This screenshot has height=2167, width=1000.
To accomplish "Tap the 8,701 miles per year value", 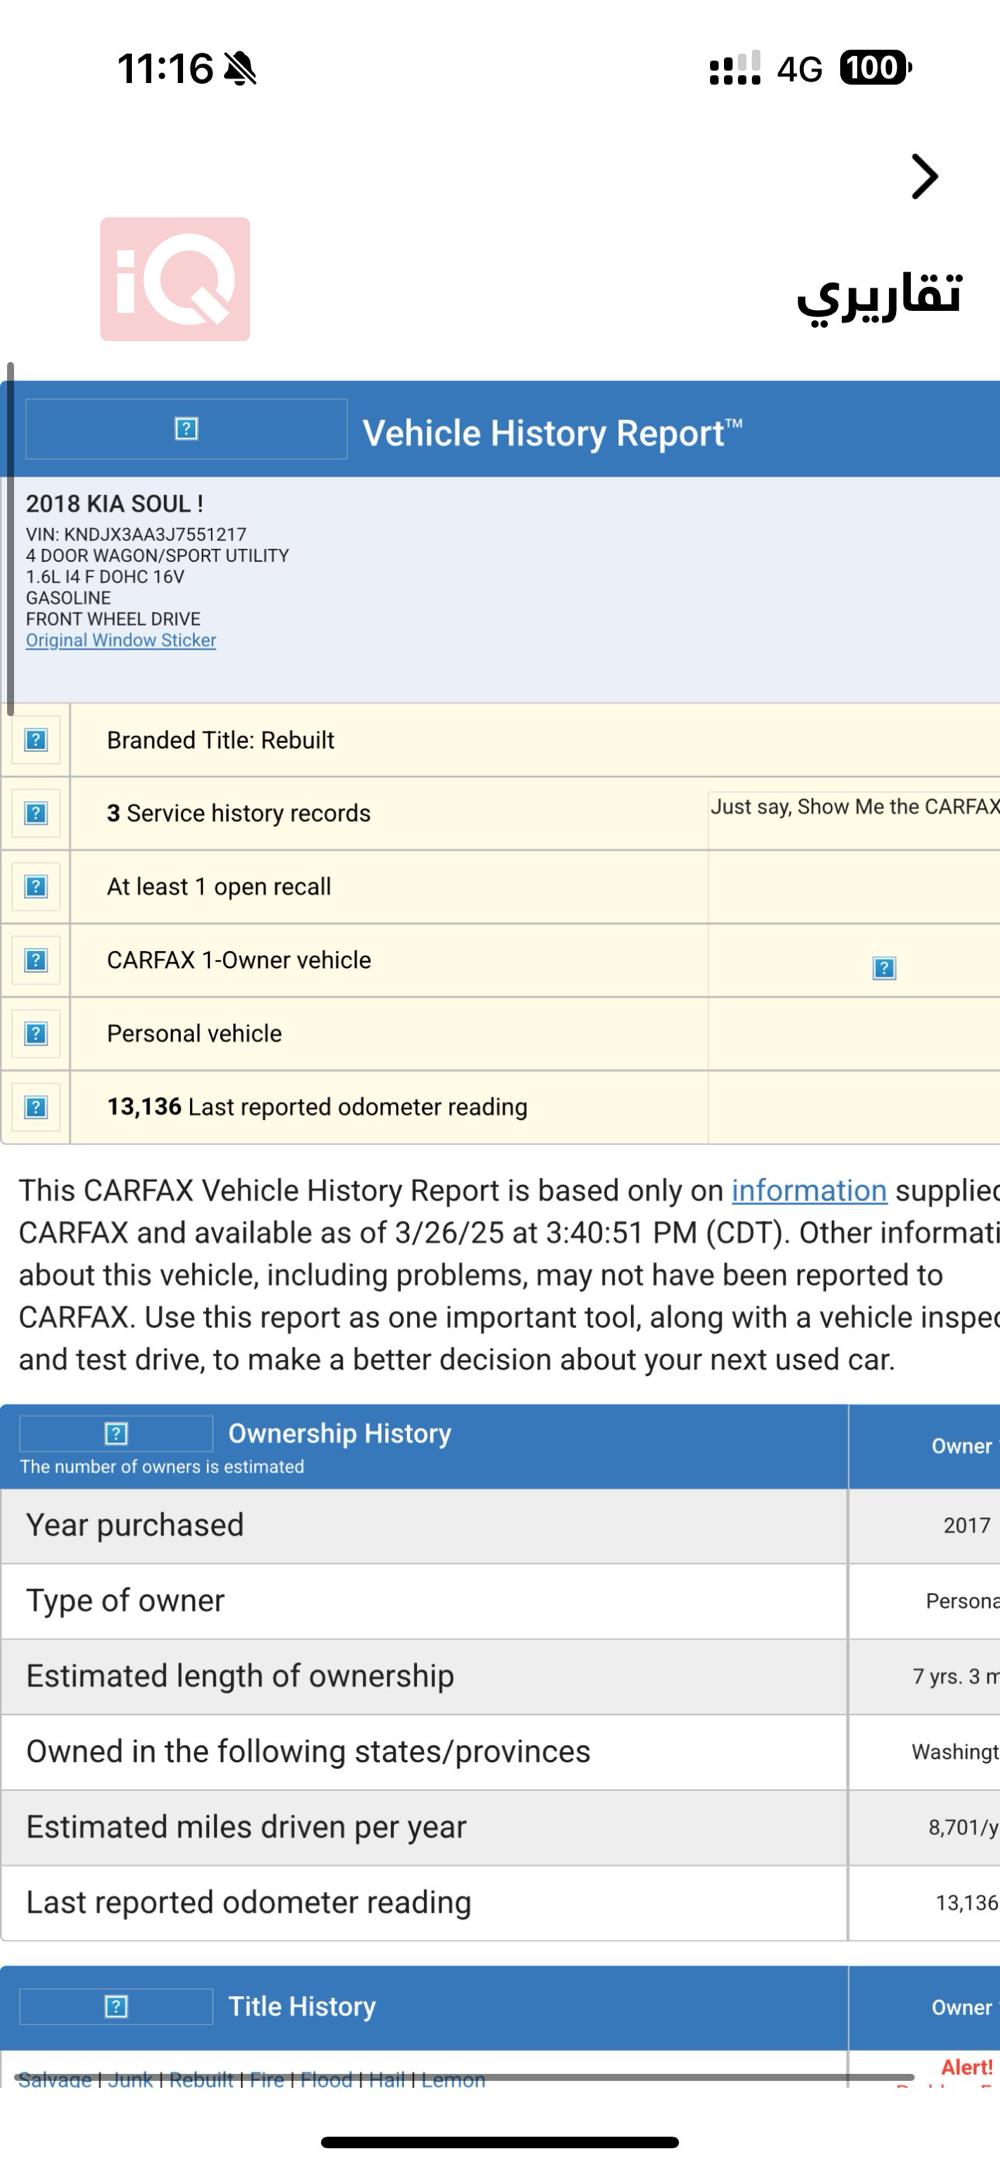I will coord(963,1827).
